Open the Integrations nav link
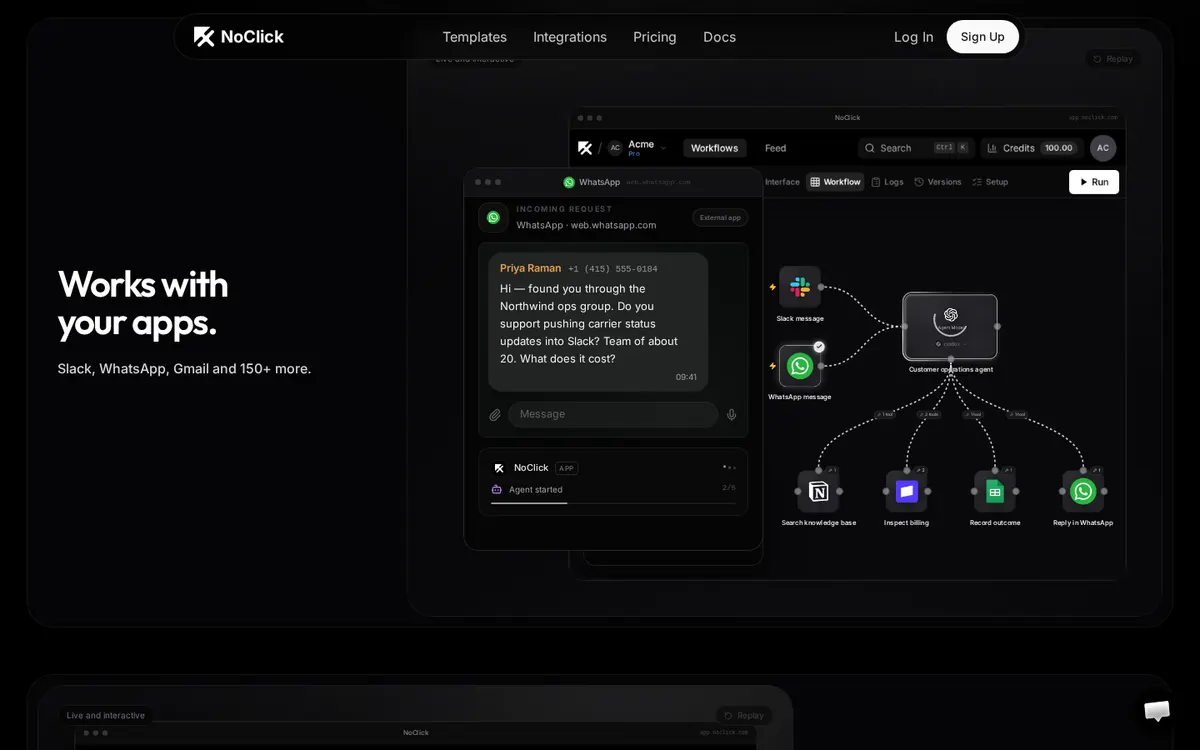 570,37
